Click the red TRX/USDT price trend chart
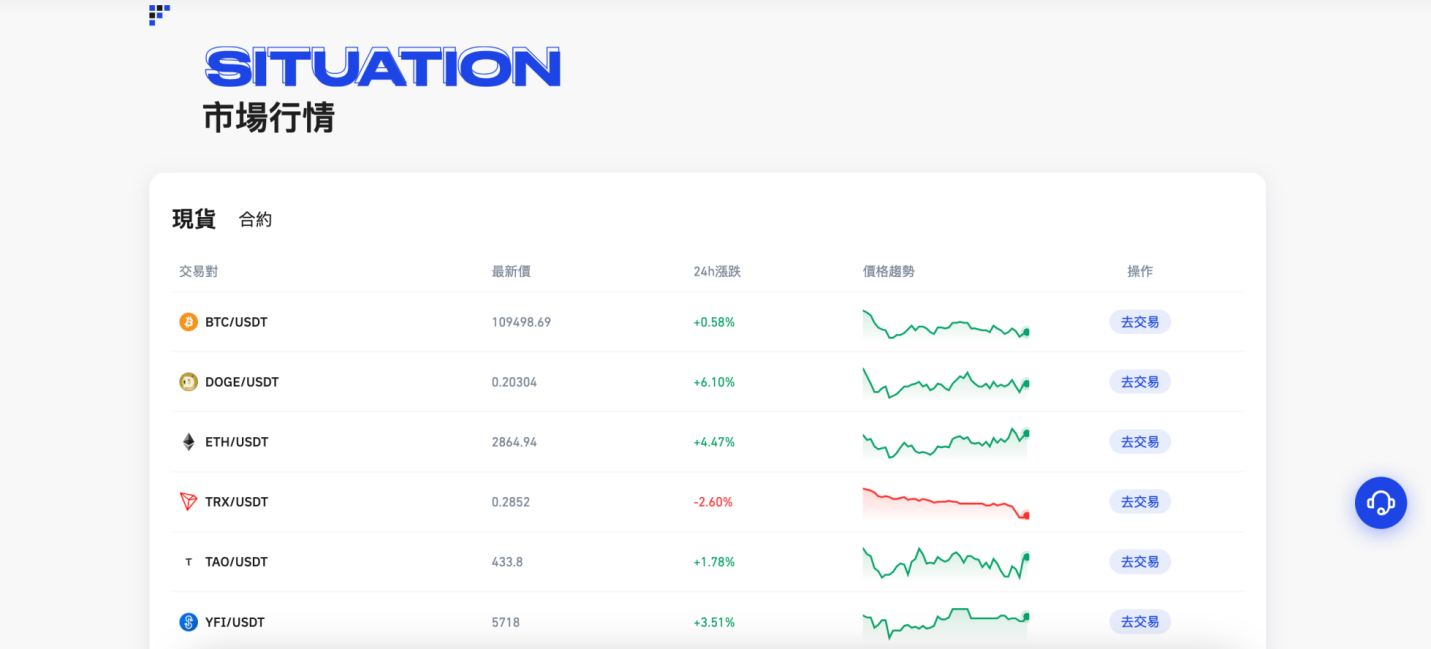Screen dimensions: 1431x649 pyautogui.click(x=945, y=502)
